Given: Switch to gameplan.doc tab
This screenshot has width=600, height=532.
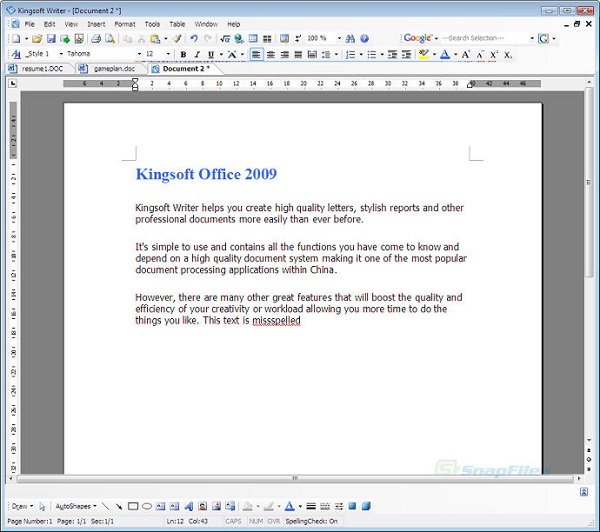Looking at the screenshot, I should tap(113, 69).
